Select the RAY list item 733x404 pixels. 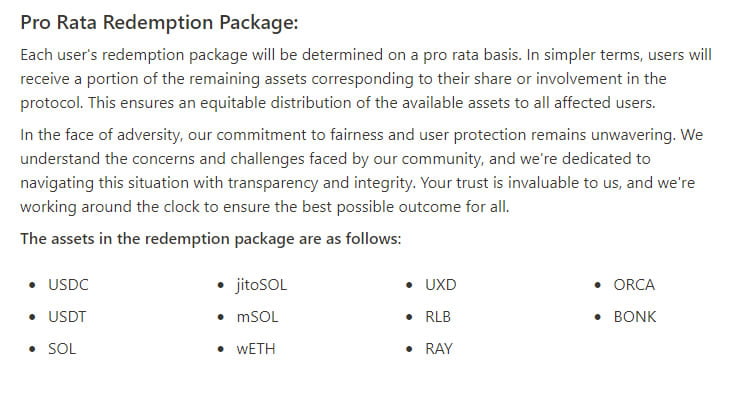tap(438, 349)
